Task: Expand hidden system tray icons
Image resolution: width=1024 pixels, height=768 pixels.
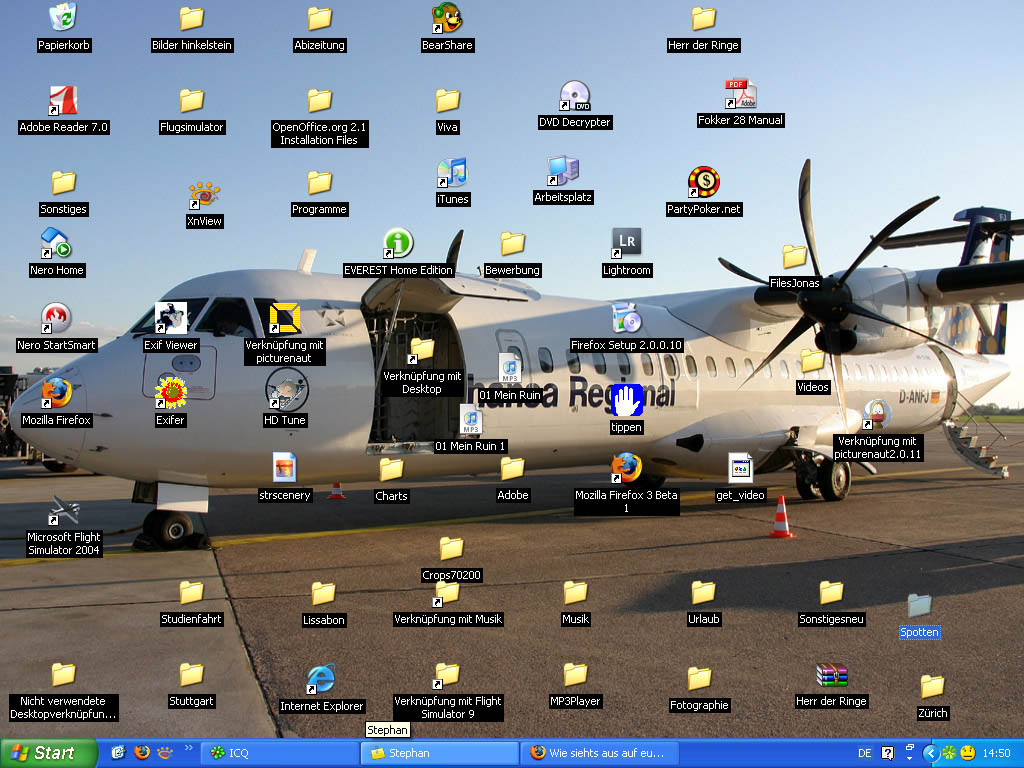Action: (x=930, y=753)
